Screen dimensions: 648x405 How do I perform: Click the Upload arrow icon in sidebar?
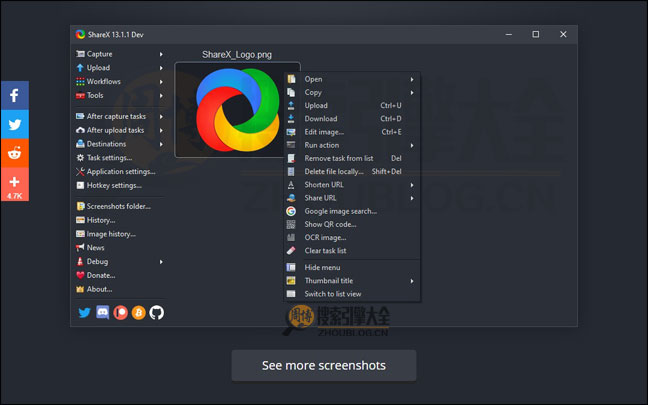(x=80, y=68)
